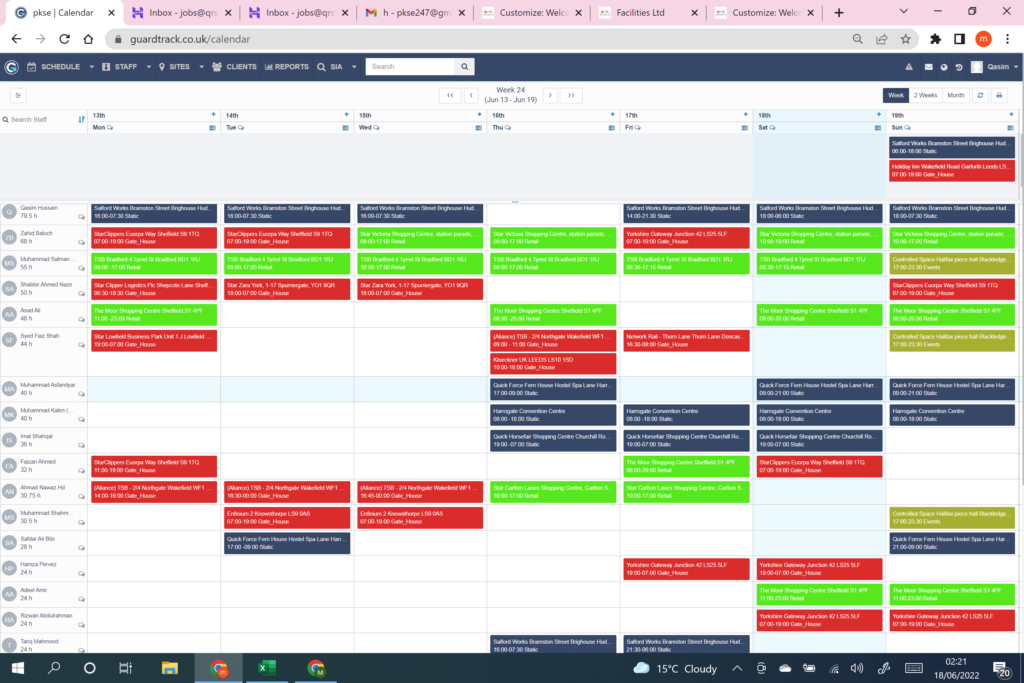
Task: Click the top Search input field
Action: pos(410,67)
